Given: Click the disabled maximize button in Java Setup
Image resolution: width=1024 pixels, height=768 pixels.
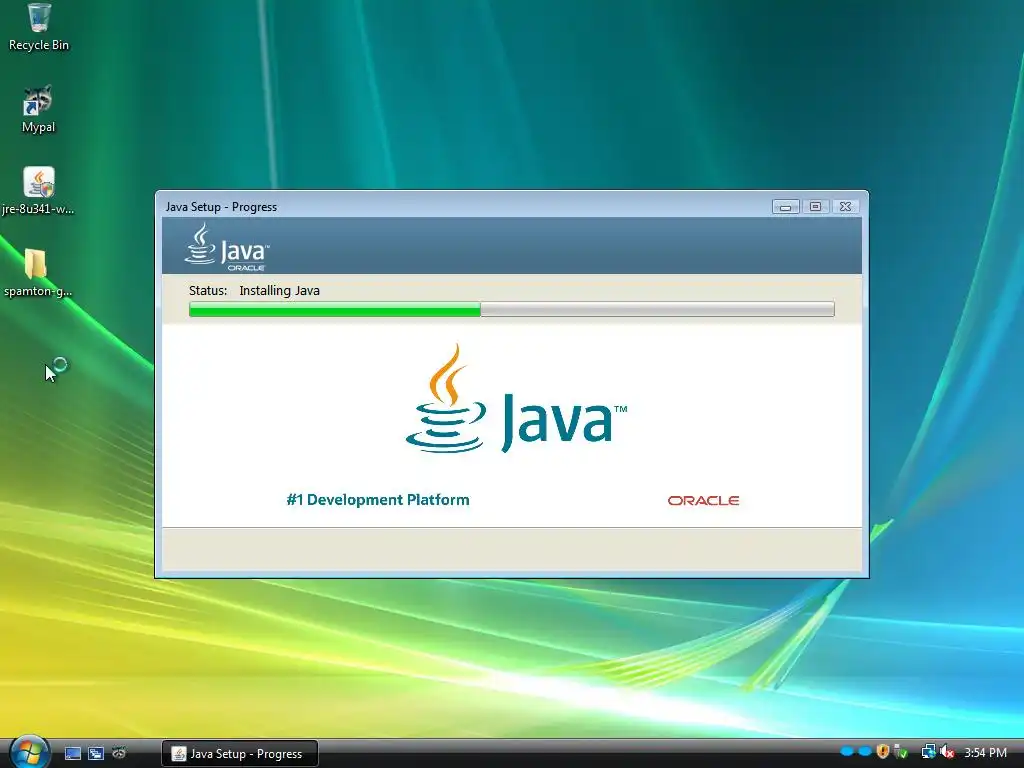Looking at the screenshot, I should 815,206.
